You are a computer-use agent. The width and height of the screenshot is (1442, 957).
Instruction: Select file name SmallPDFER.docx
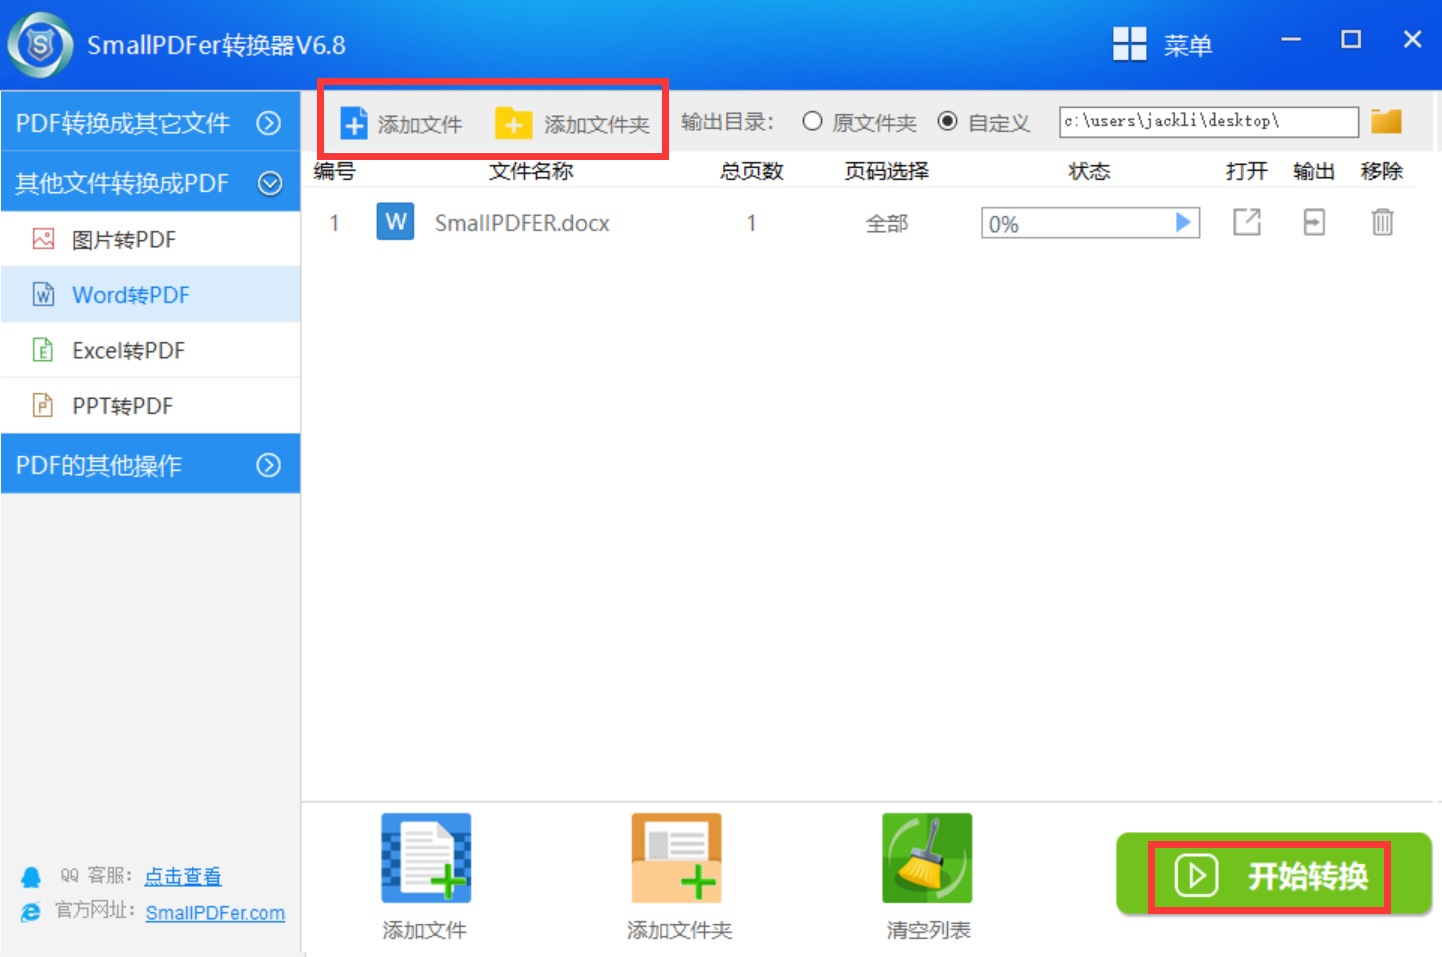point(522,223)
